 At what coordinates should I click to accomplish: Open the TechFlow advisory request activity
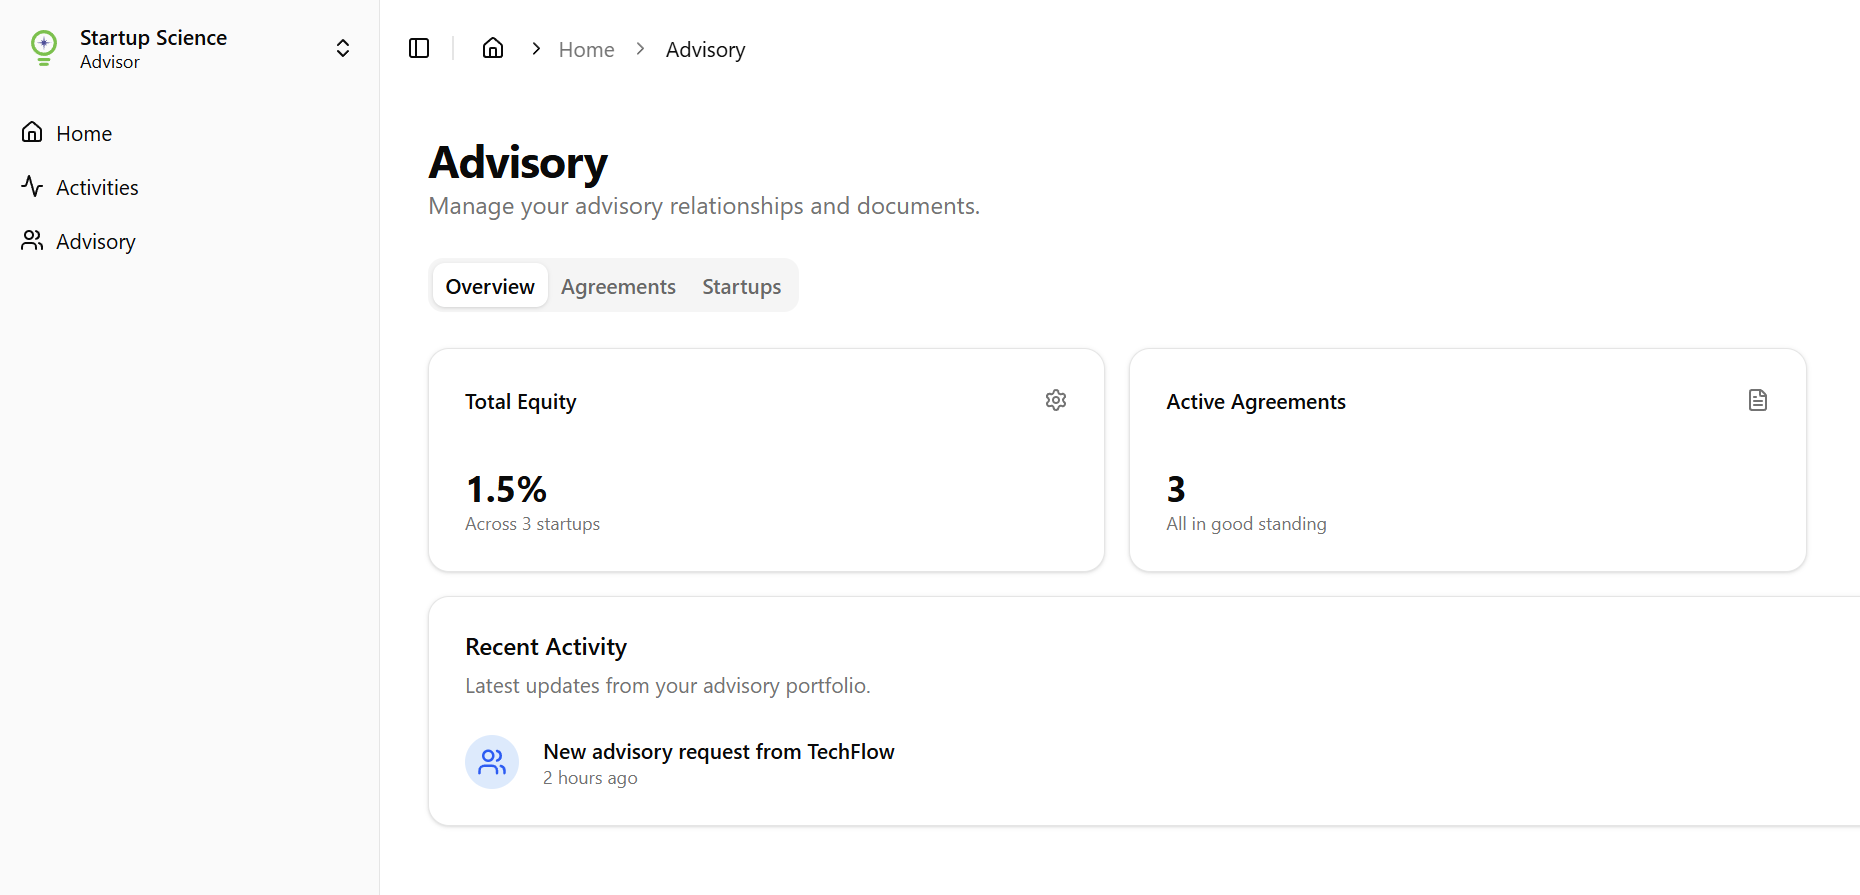[x=718, y=752]
